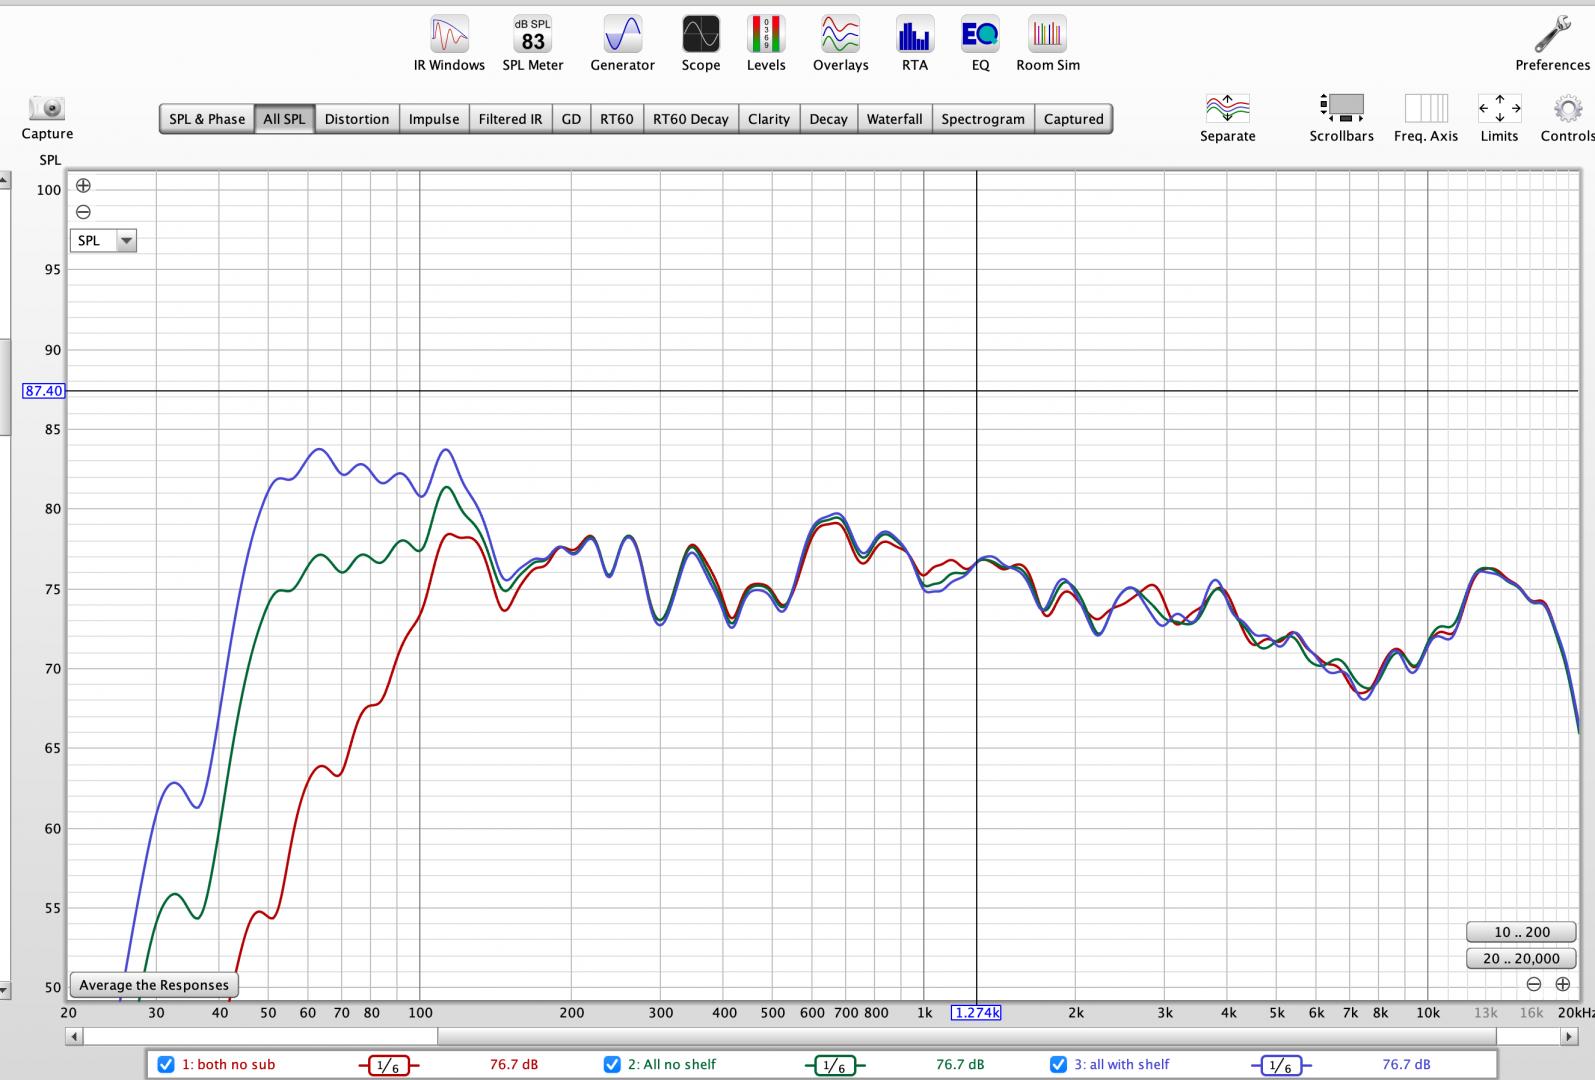Click the vertical scrollbar thumb at left

pyautogui.click(x=5, y=388)
